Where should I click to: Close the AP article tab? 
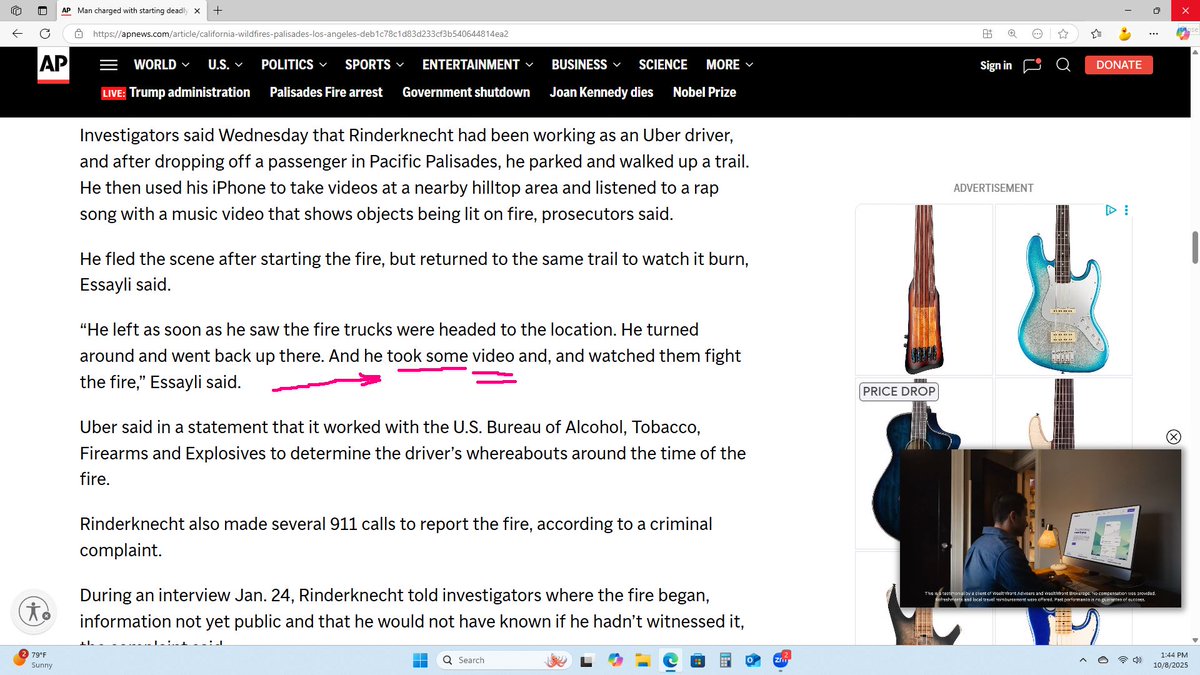pos(197,11)
